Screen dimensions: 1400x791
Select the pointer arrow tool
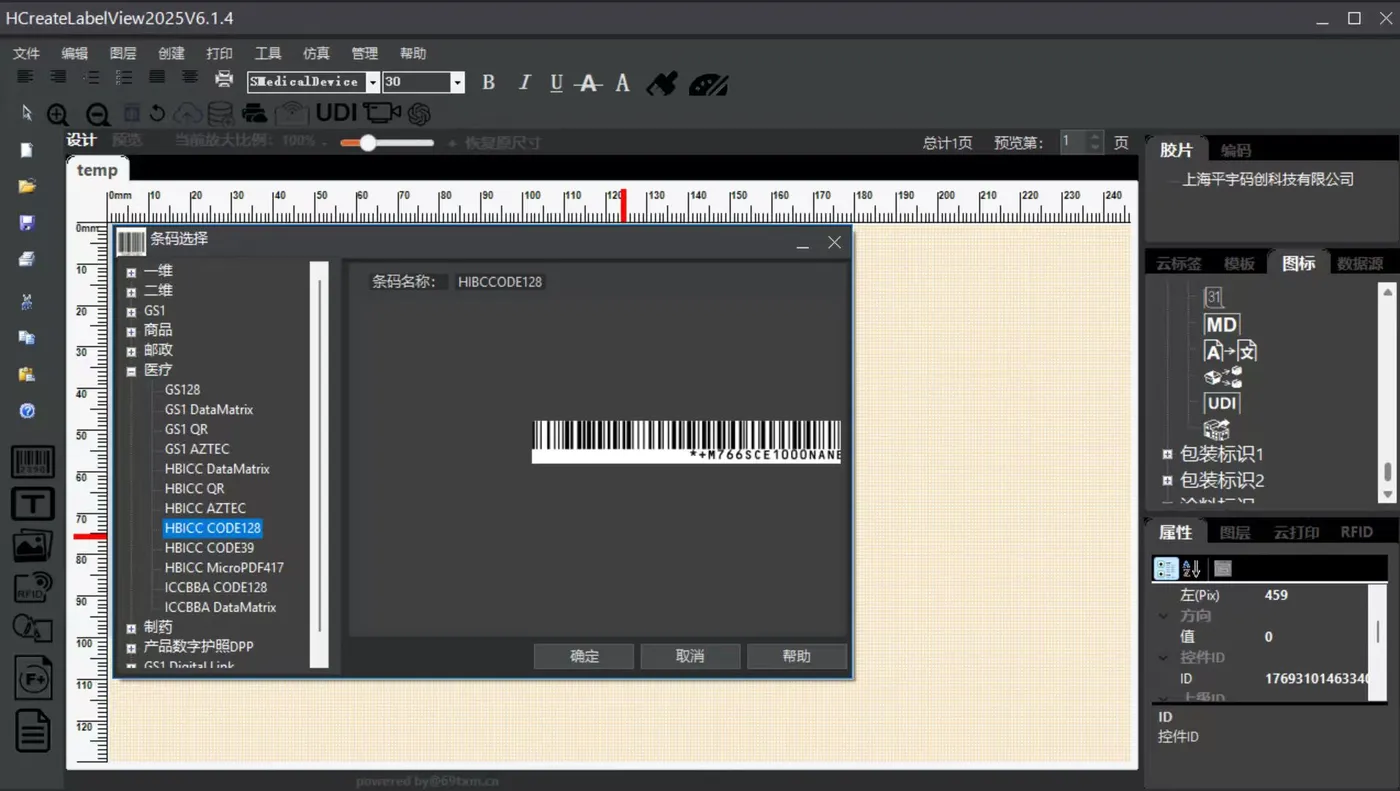click(27, 113)
